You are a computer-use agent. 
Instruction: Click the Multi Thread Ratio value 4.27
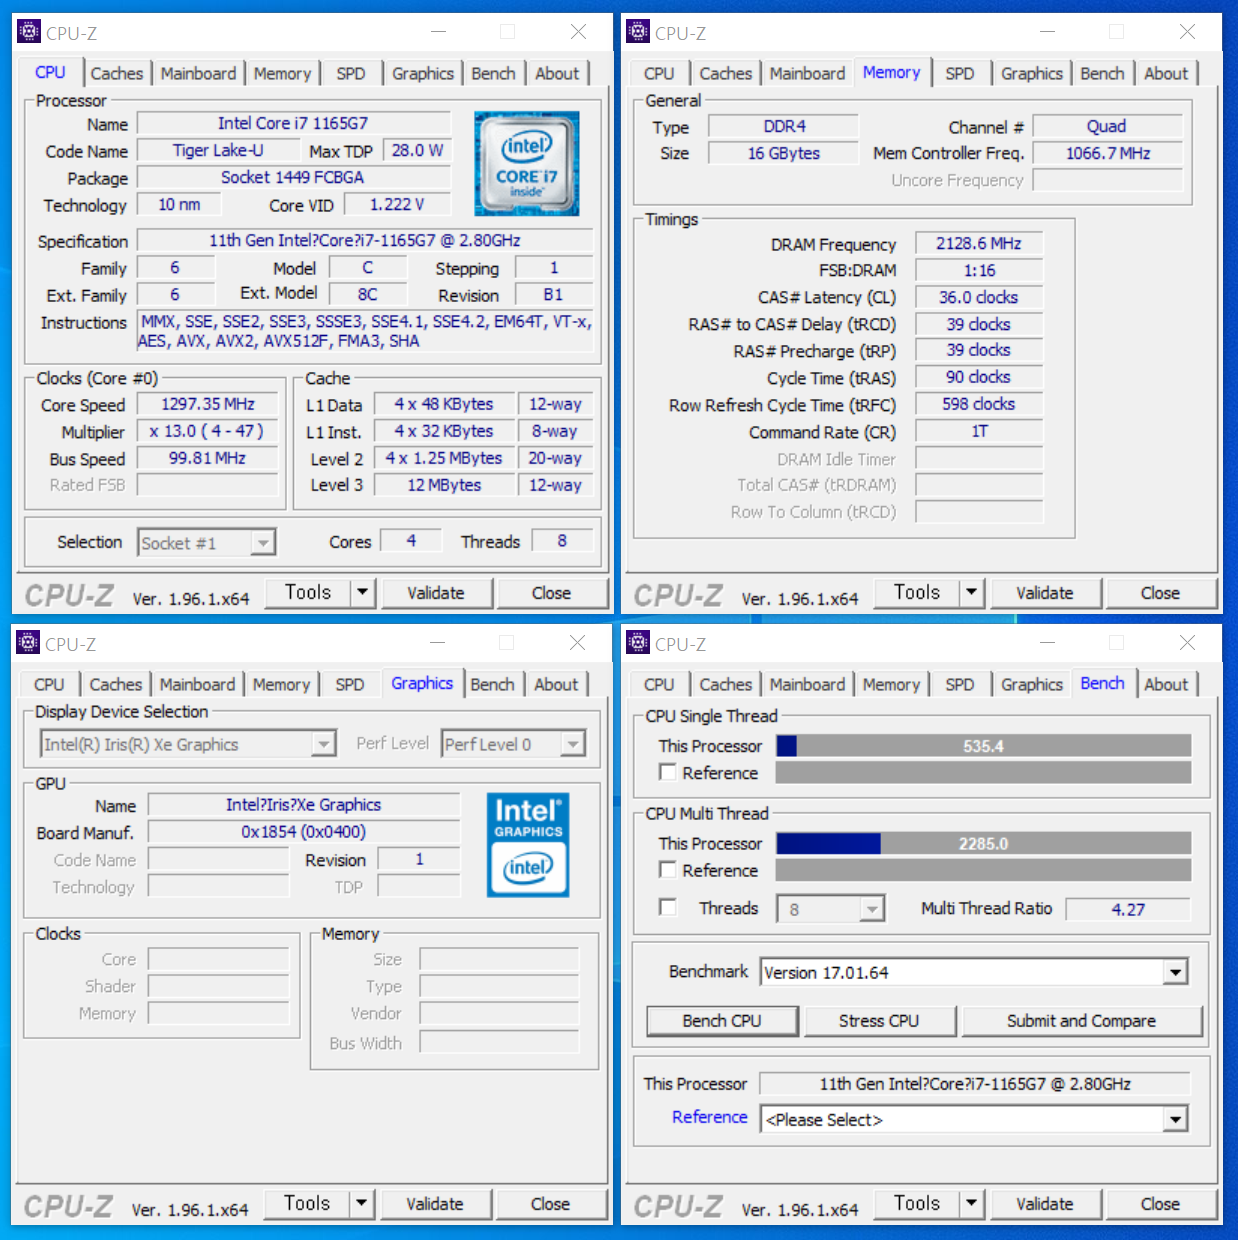point(1128,909)
